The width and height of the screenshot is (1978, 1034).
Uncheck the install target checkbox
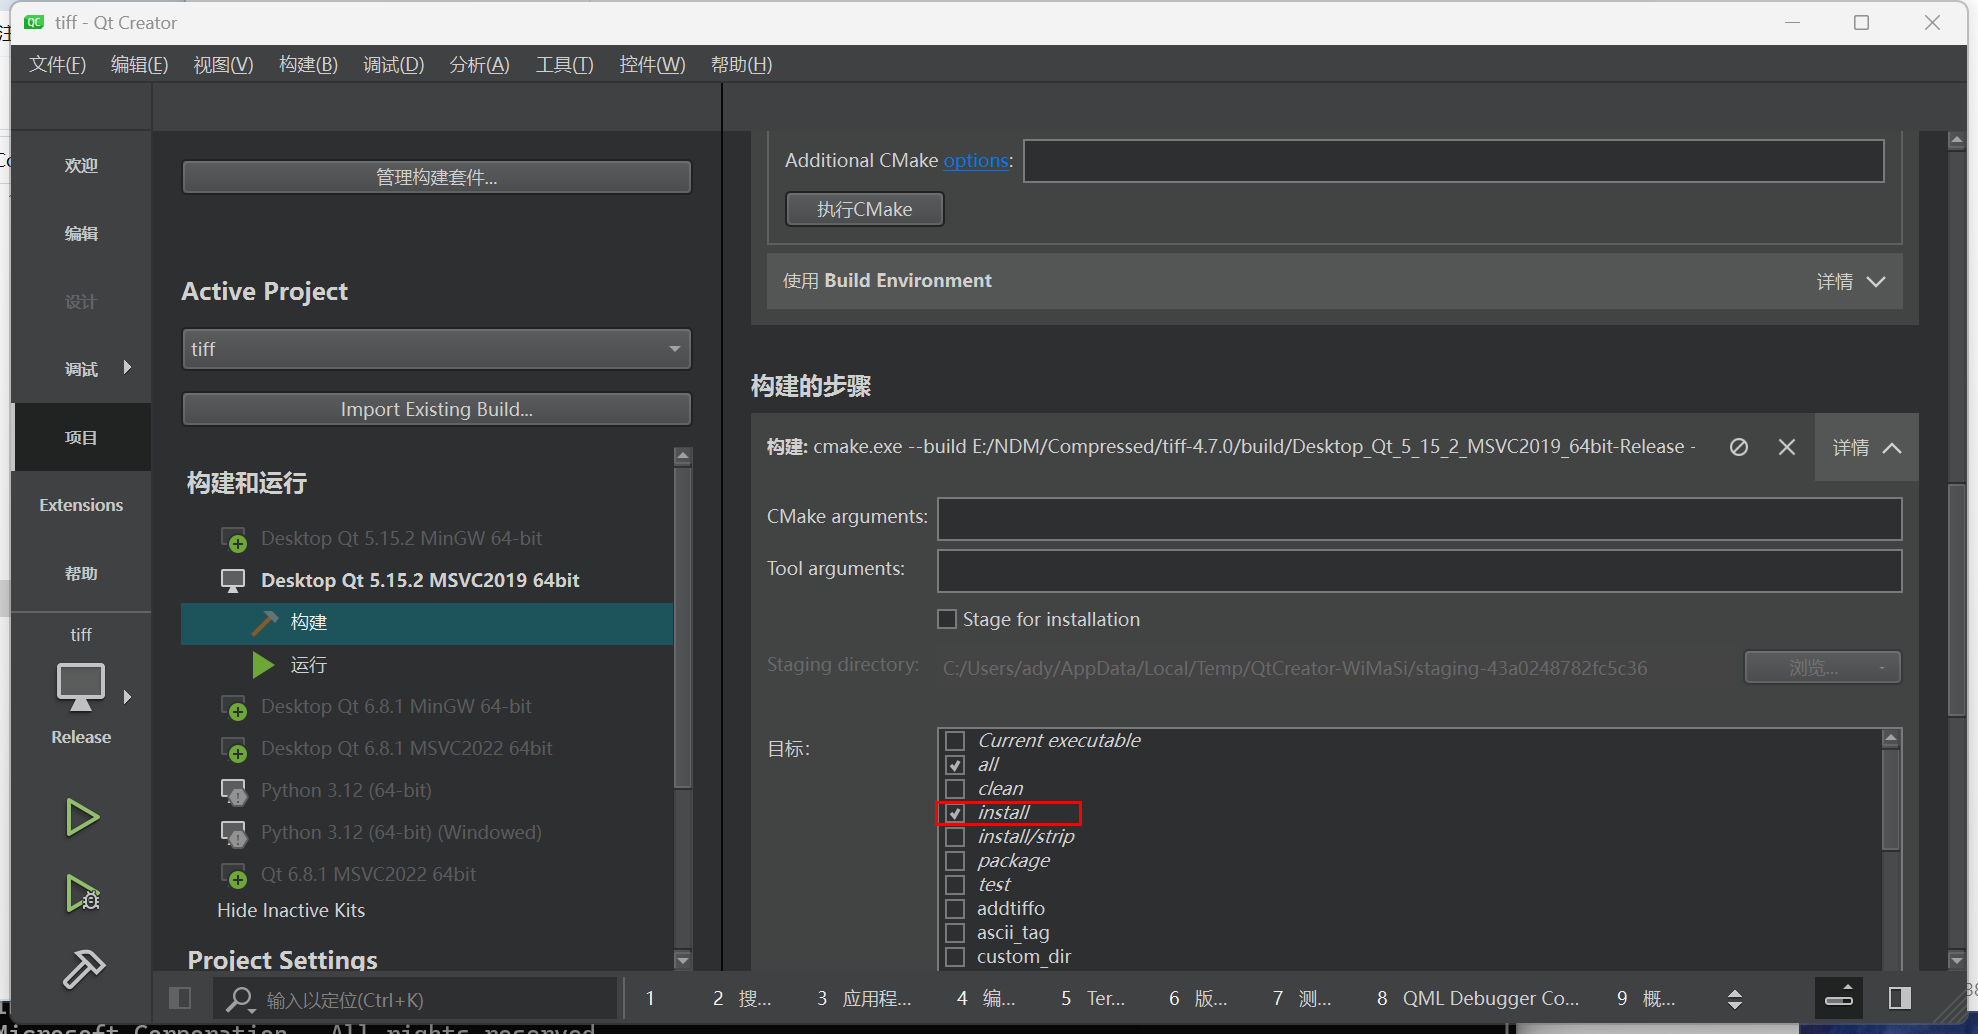pos(955,813)
